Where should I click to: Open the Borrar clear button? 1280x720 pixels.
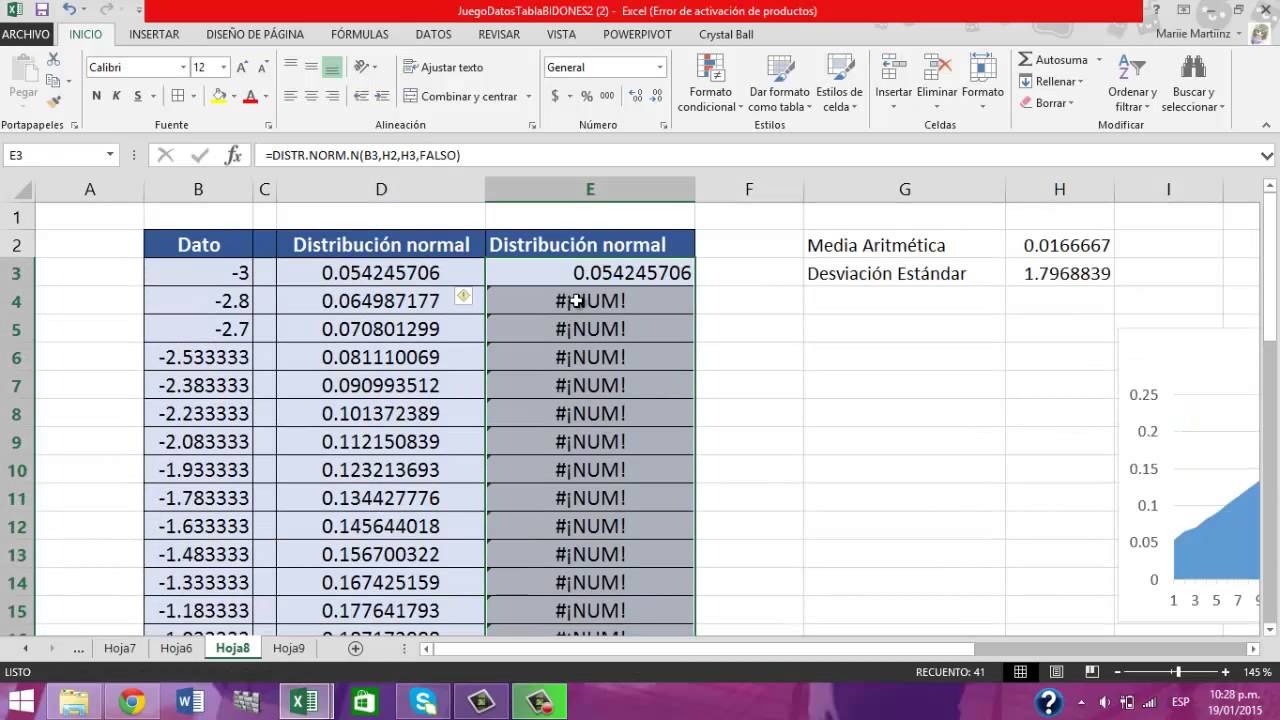(x=1047, y=102)
